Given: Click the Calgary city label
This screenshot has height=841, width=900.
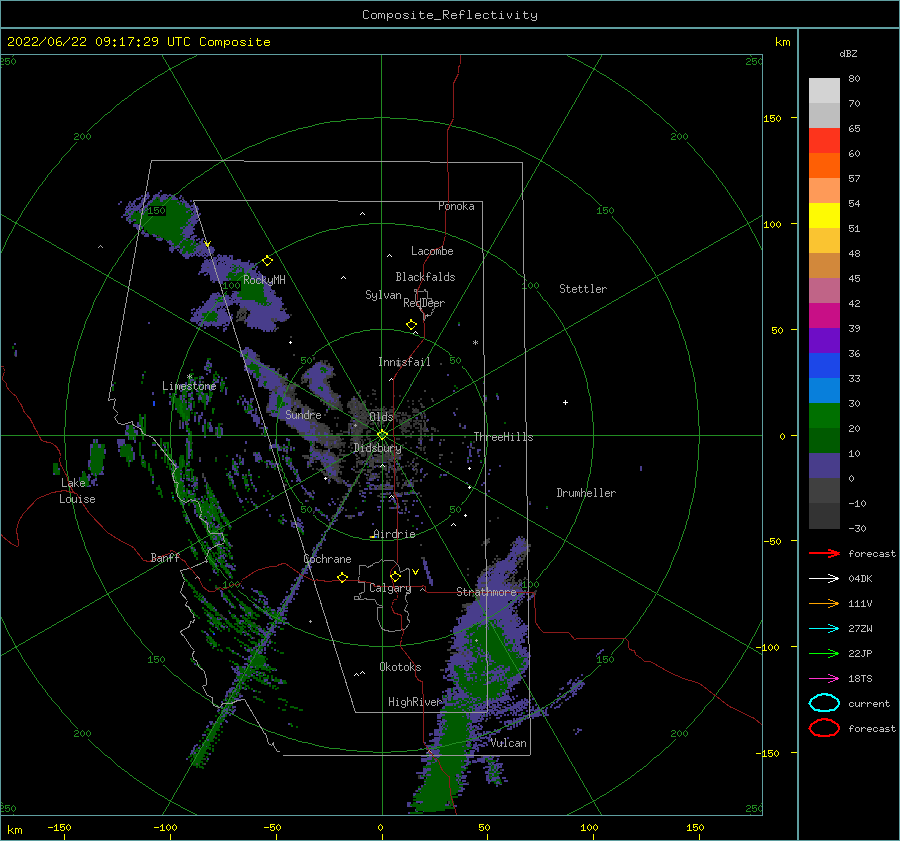Looking at the screenshot, I should [390, 588].
